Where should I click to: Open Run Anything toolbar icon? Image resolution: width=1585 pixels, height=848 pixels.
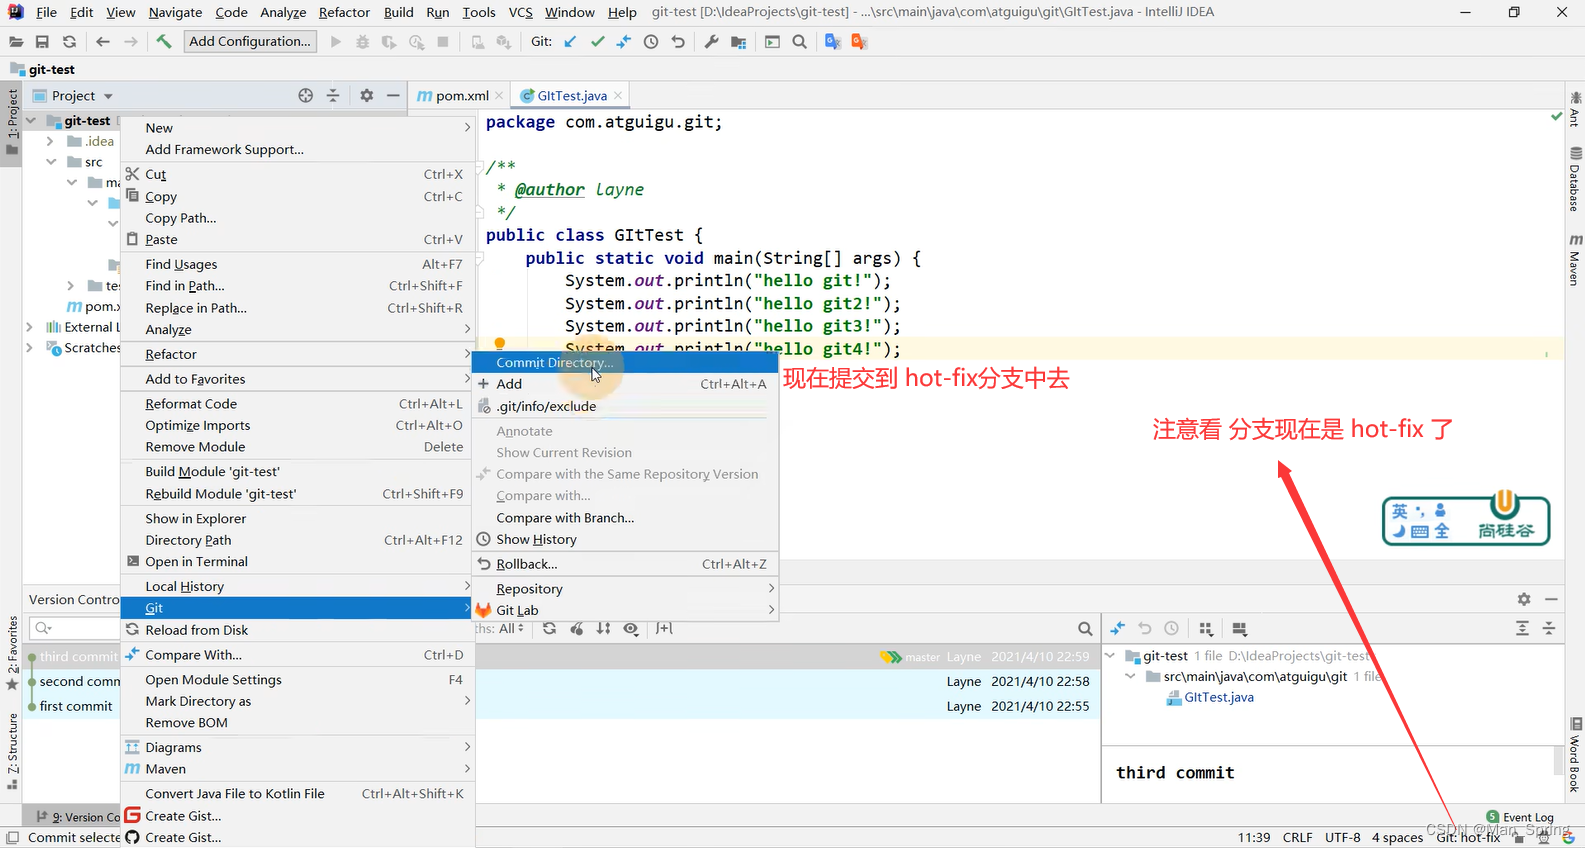click(x=772, y=42)
